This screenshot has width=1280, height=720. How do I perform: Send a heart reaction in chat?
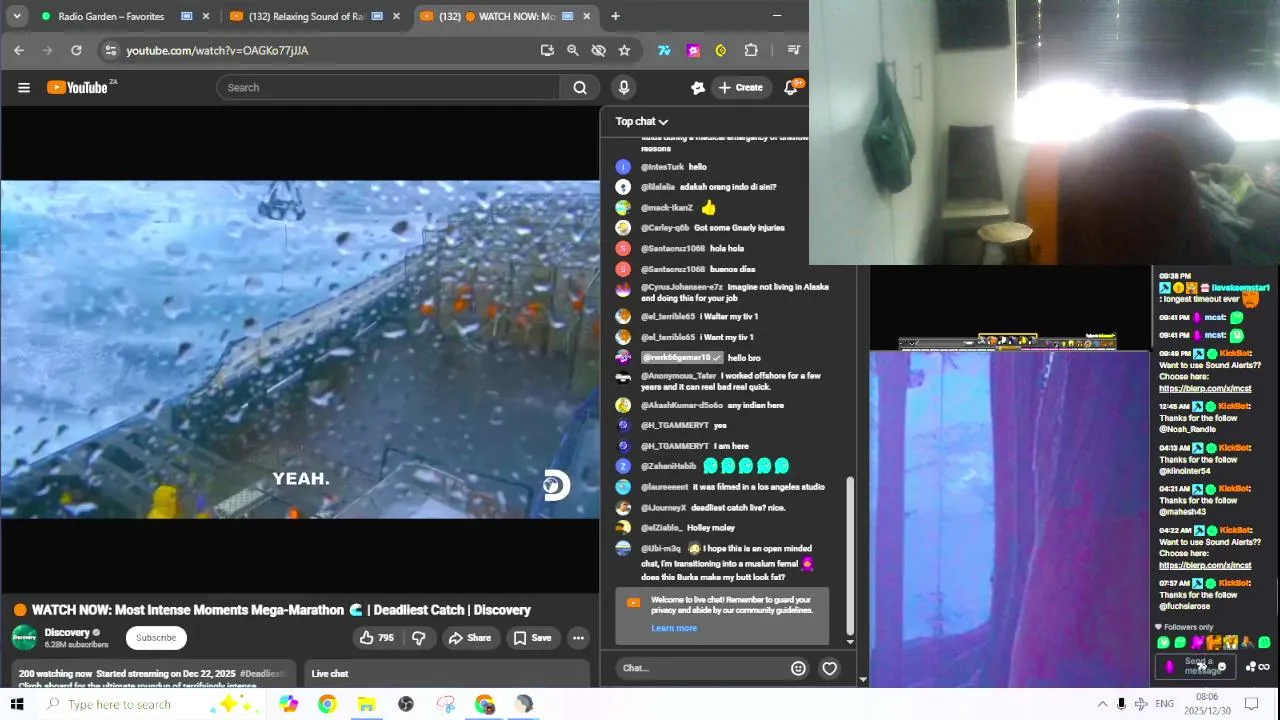829,668
